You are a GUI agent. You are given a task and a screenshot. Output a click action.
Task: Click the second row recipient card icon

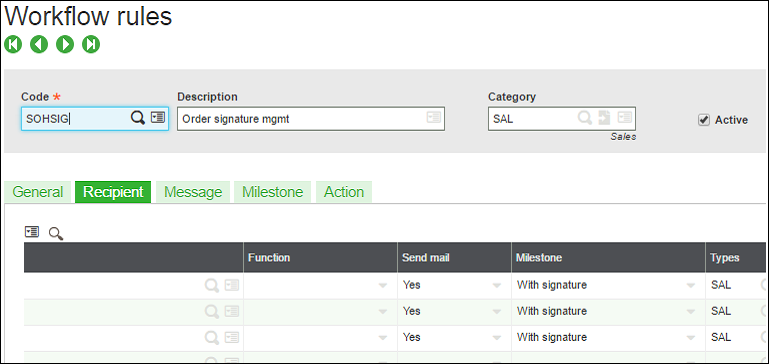tap(232, 311)
